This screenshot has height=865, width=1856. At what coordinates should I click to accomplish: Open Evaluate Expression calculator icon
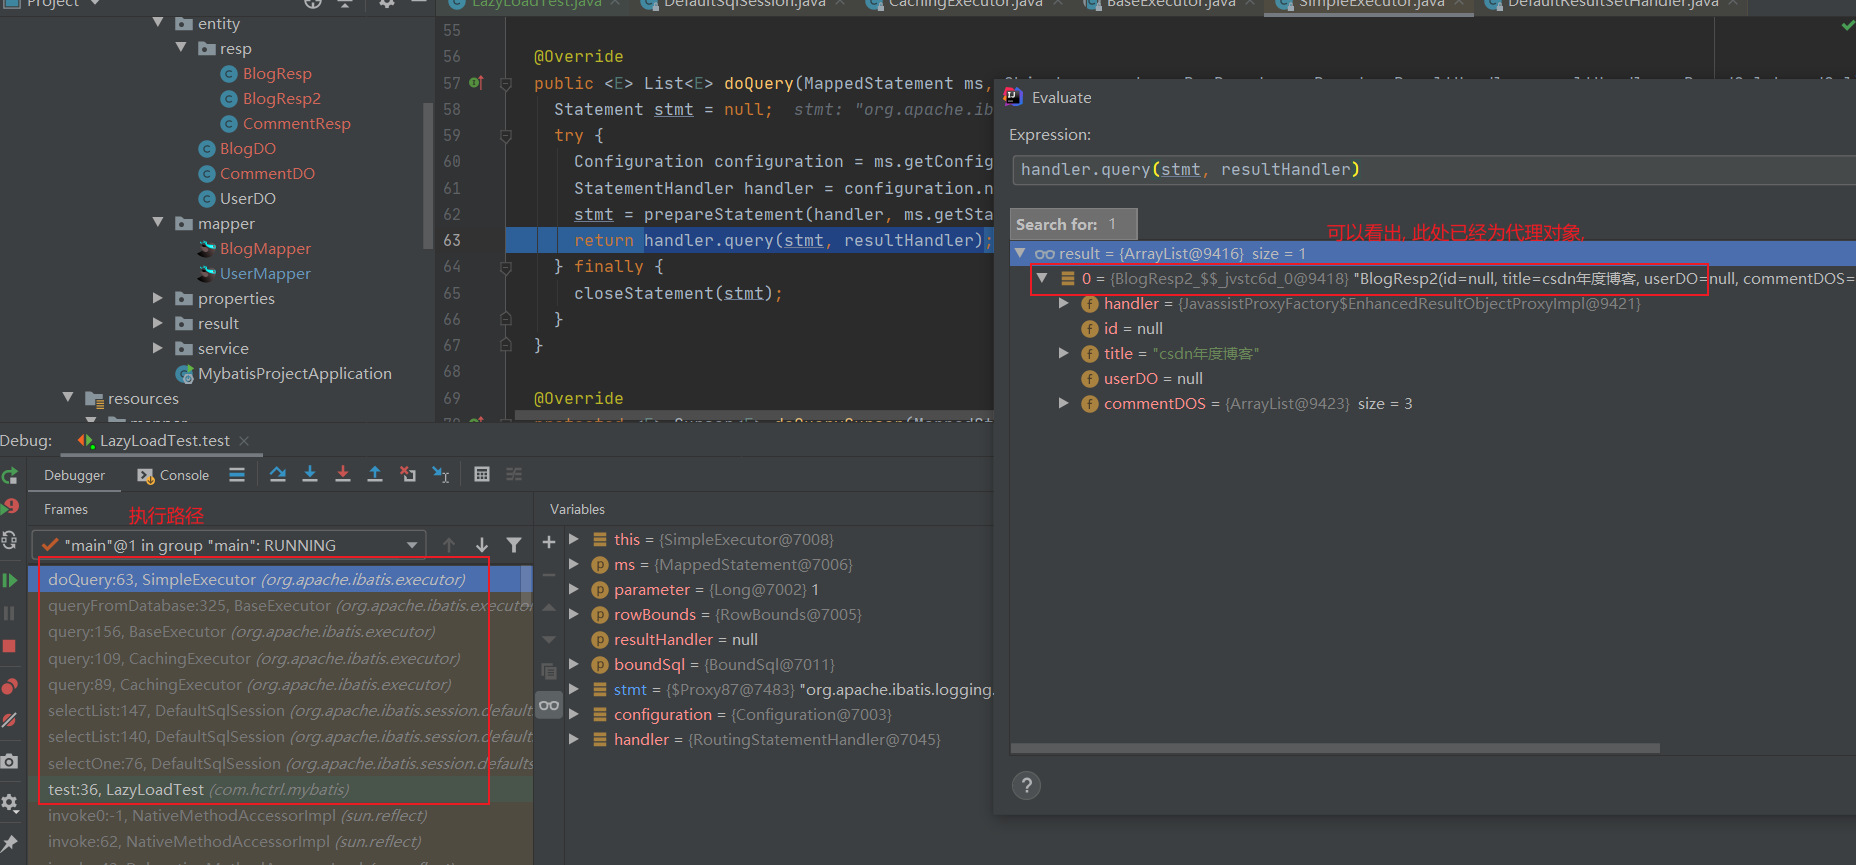[x=482, y=475]
